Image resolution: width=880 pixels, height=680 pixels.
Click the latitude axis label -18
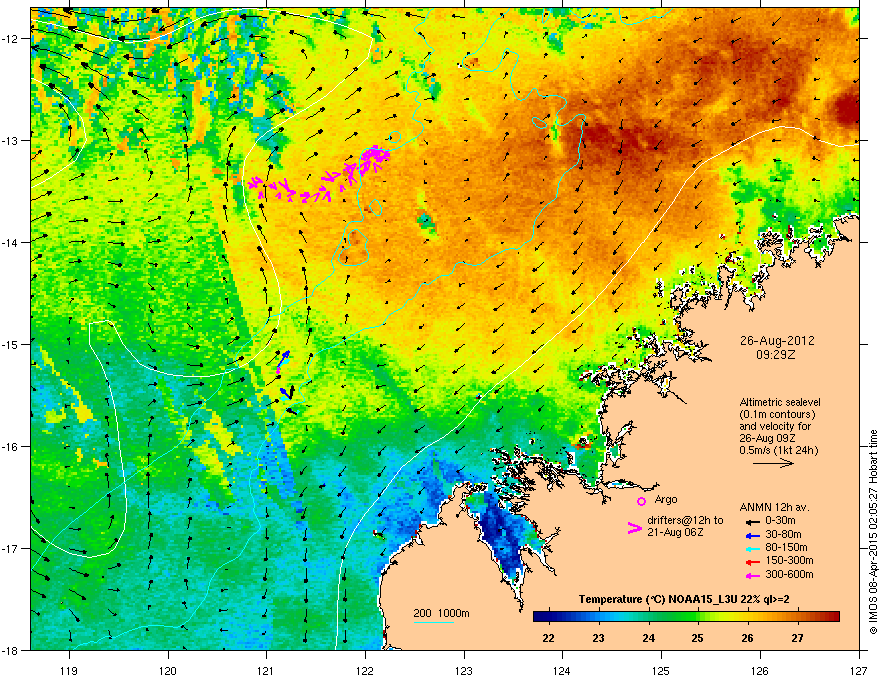10,650
